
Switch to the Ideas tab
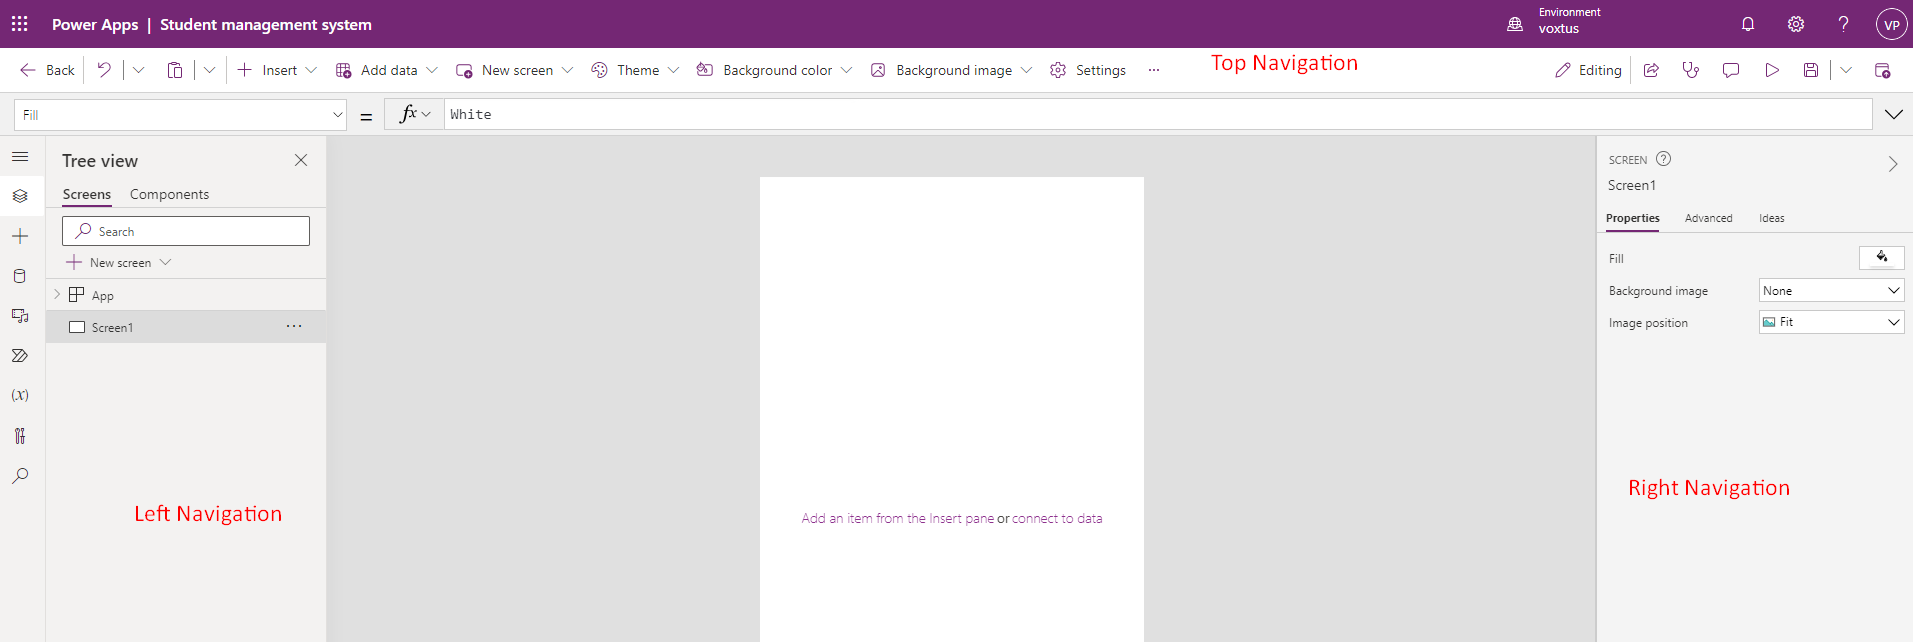click(x=1772, y=218)
